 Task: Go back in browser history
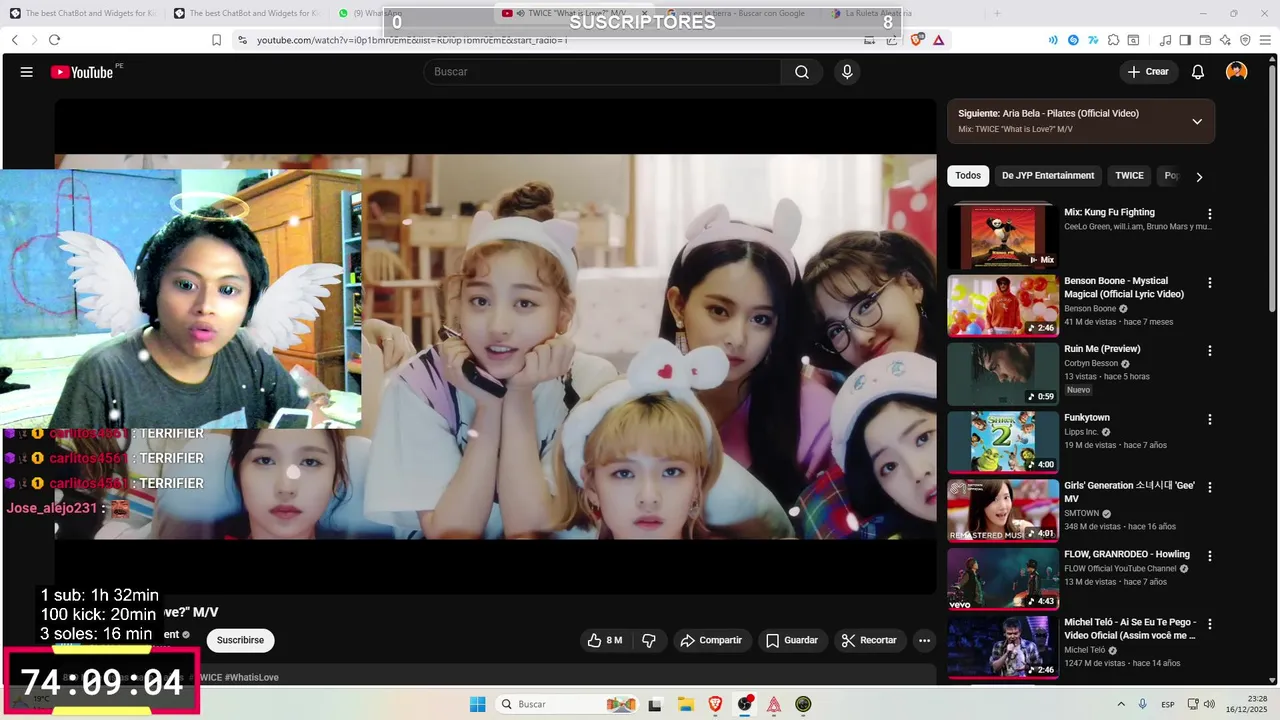point(14,40)
